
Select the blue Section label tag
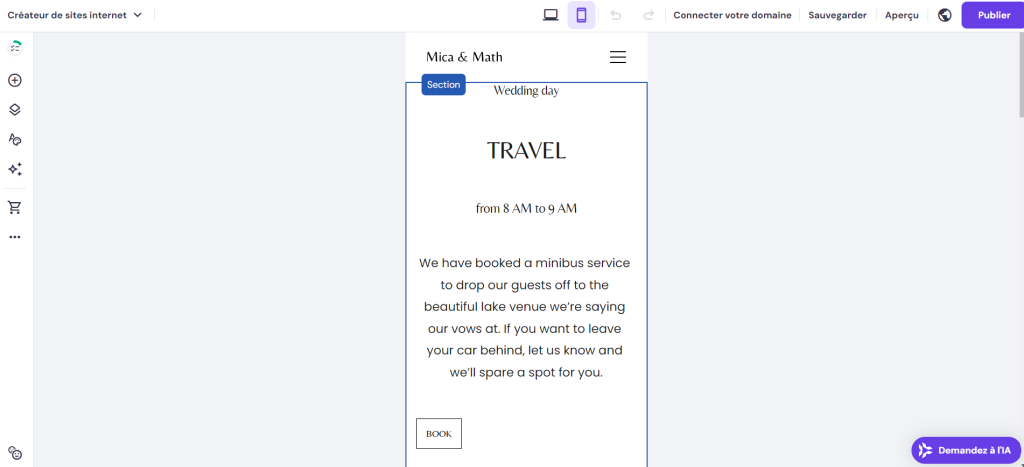(443, 85)
